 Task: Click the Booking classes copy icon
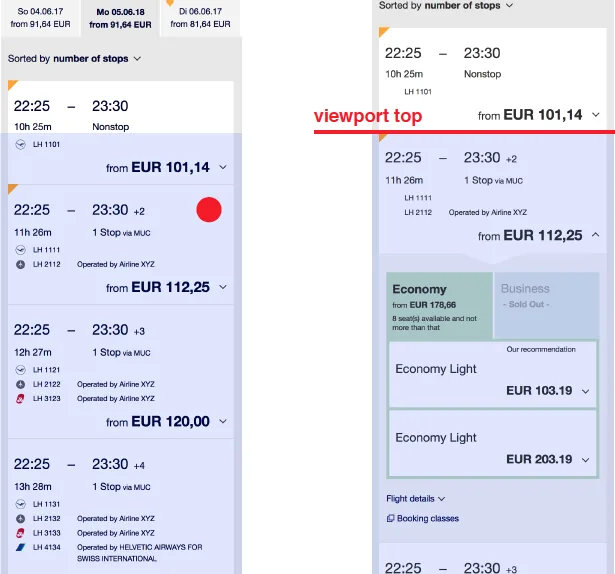tap(390, 518)
